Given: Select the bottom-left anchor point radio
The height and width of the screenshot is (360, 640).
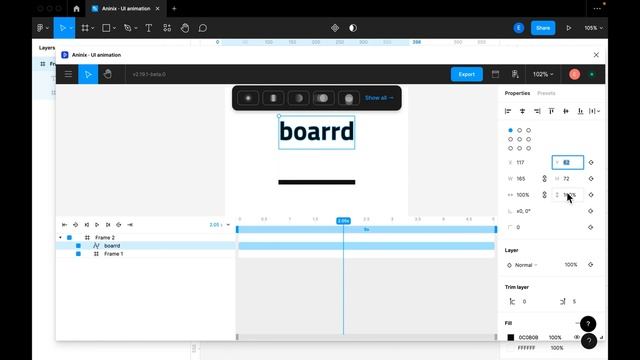Looking at the screenshot, I should (511, 148).
